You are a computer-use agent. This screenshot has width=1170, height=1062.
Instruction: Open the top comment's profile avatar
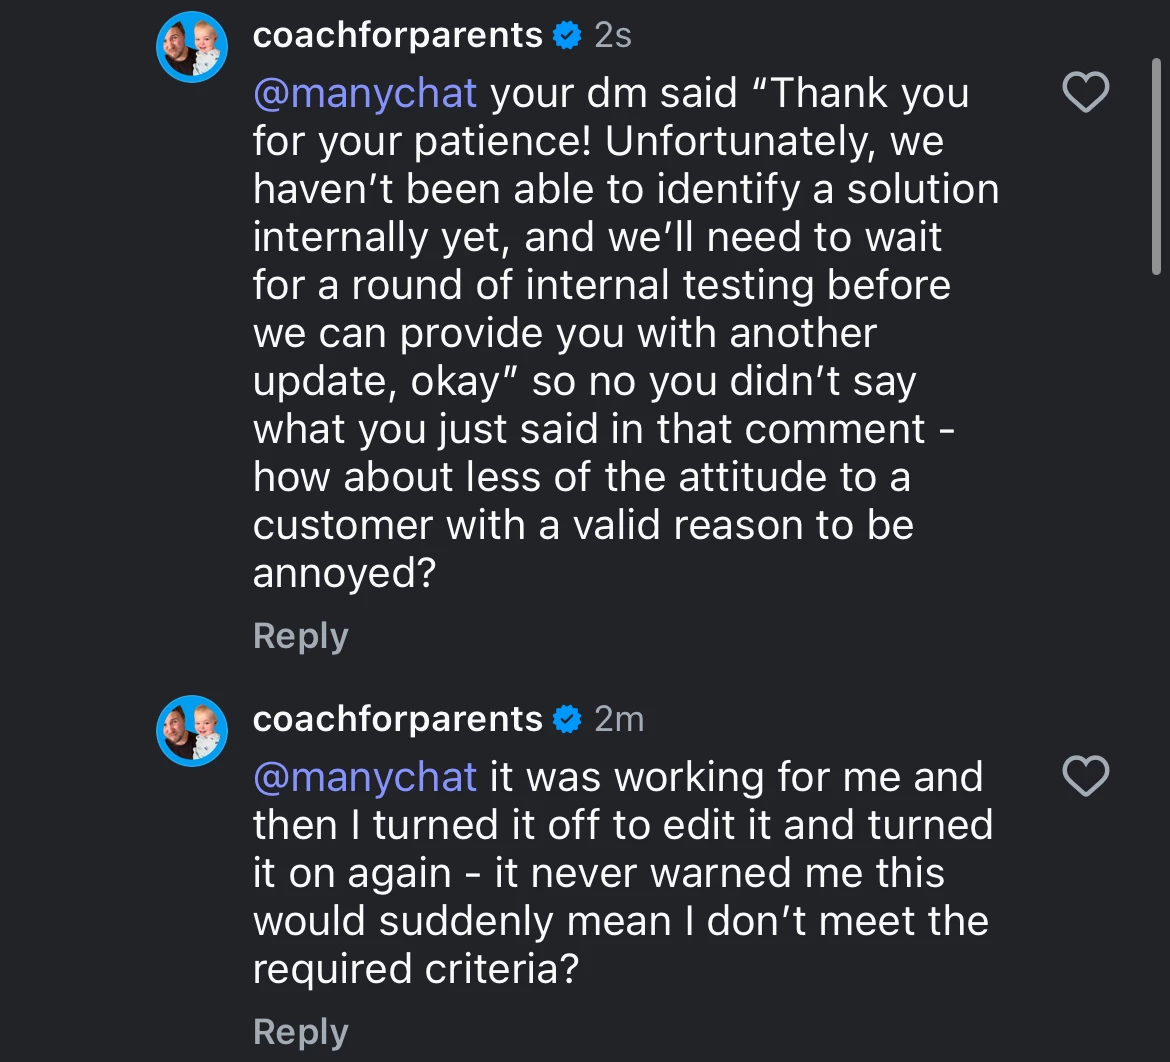tap(192, 47)
